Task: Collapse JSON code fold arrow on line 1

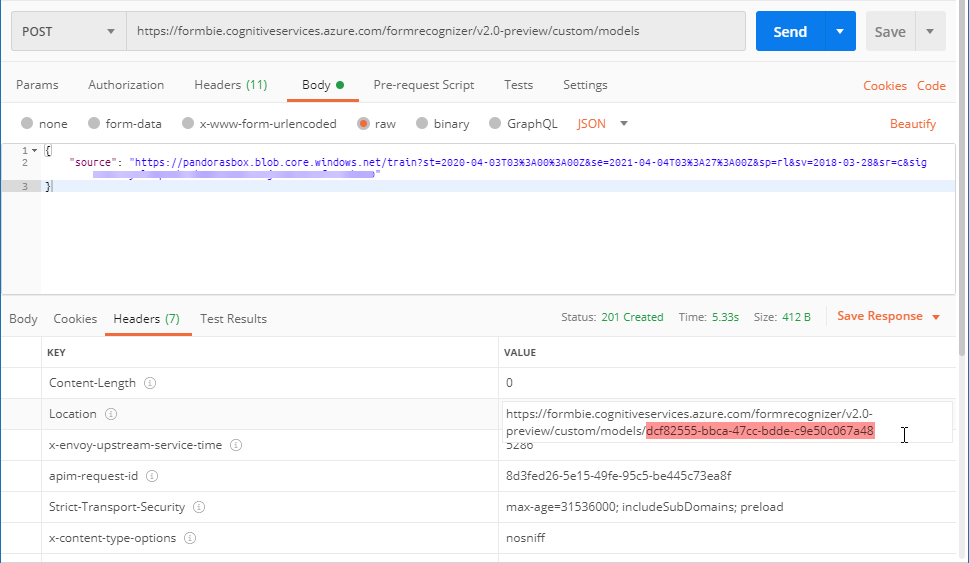Action: (x=34, y=151)
